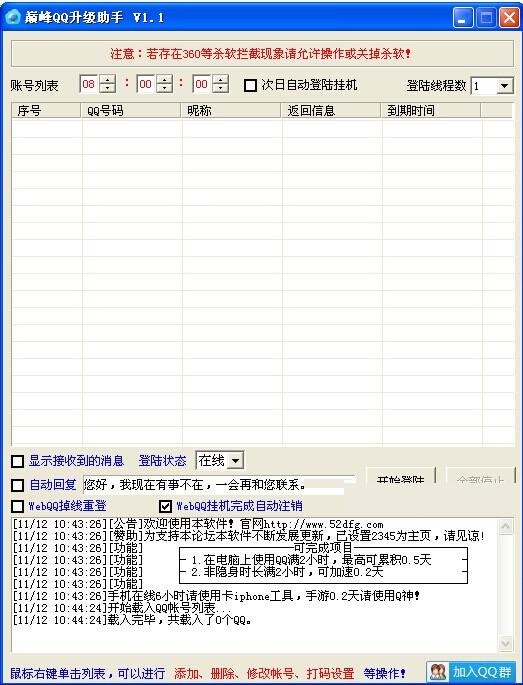
Task: Click the hour input field 08
Action: (x=90, y=84)
